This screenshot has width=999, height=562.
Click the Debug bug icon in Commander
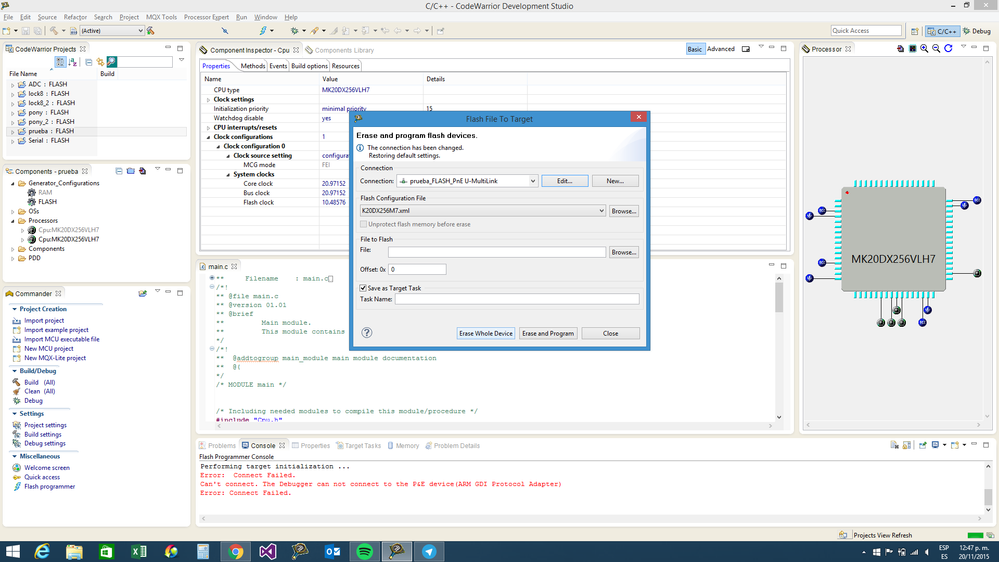tap(17, 401)
